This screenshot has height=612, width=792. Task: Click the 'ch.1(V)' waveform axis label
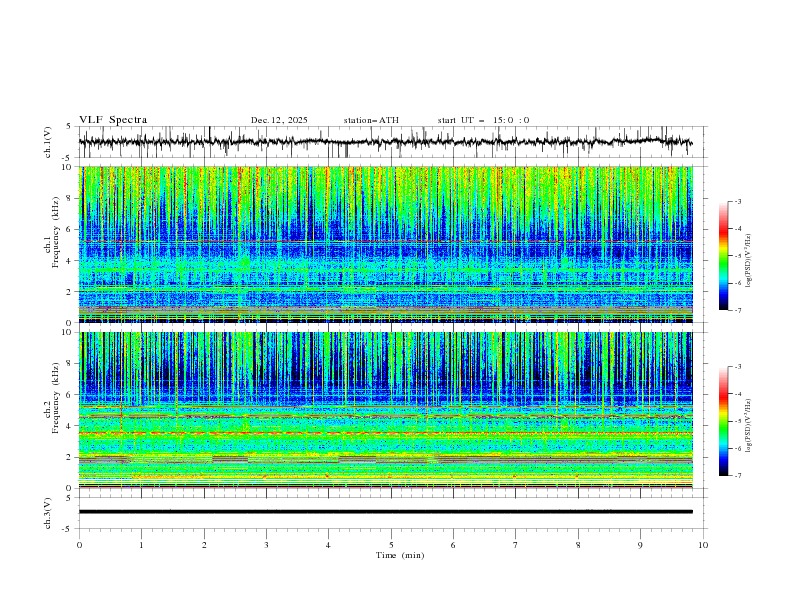(x=48, y=142)
